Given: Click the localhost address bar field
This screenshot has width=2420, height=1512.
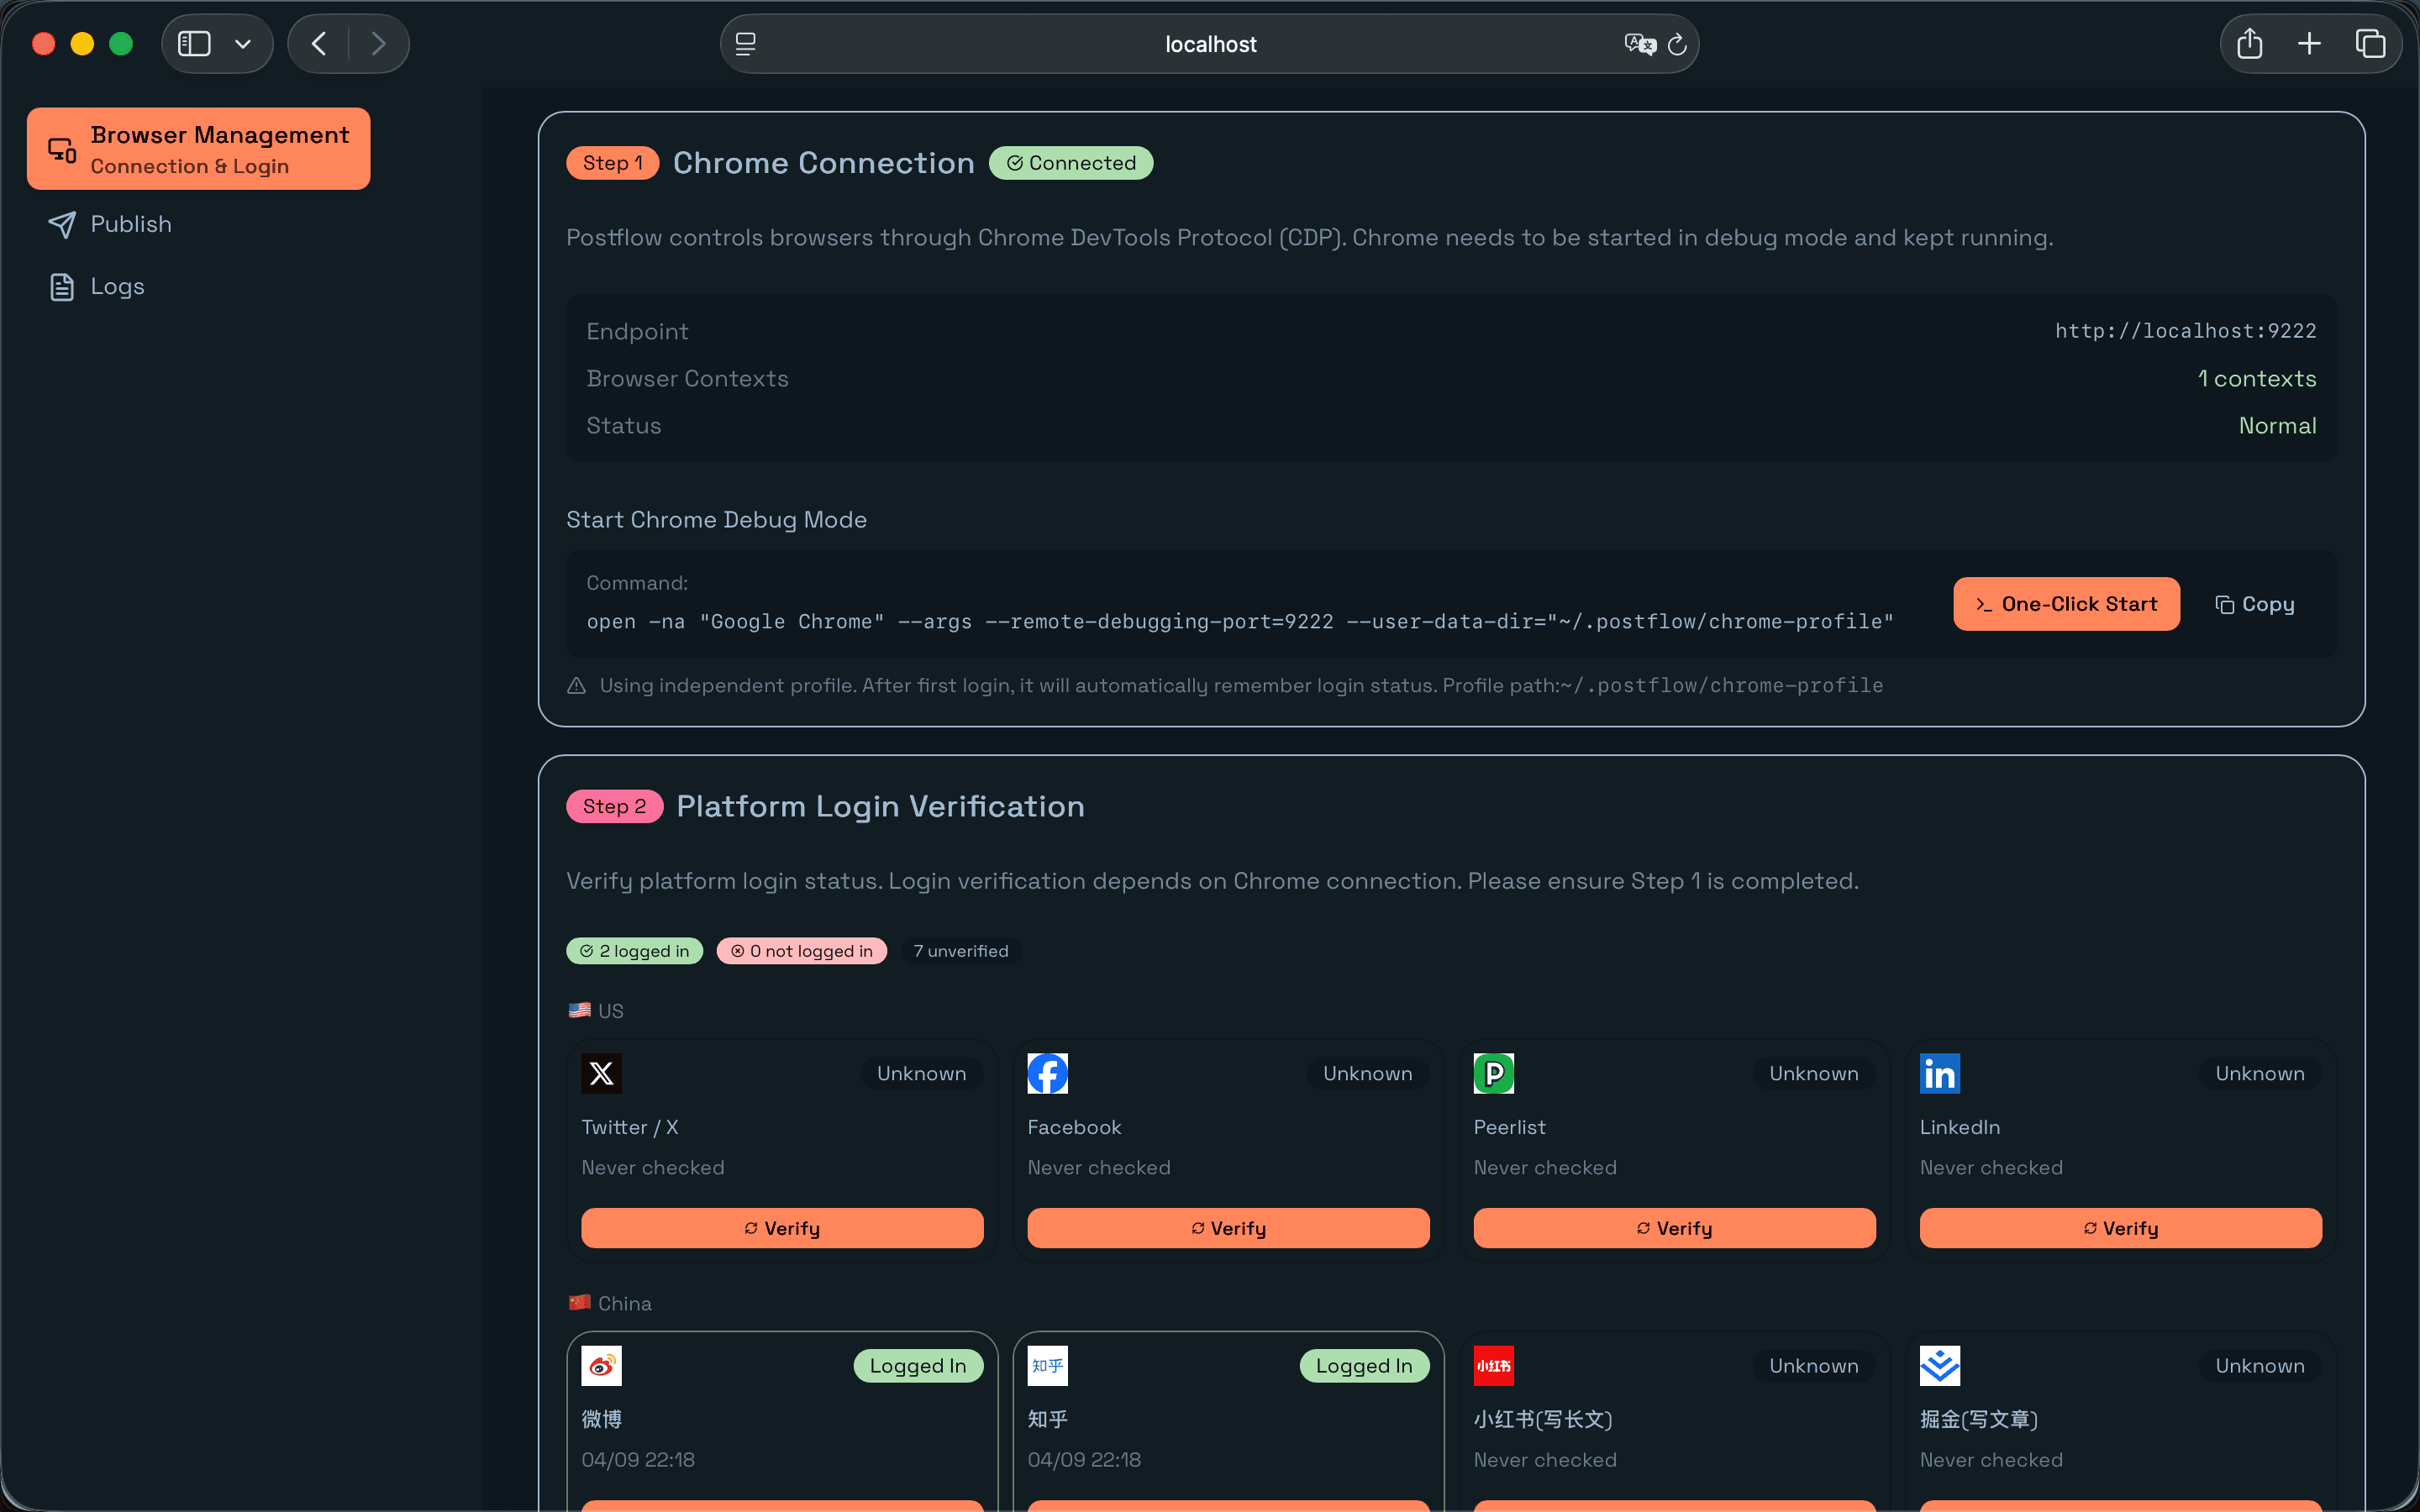Looking at the screenshot, I should point(1210,43).
